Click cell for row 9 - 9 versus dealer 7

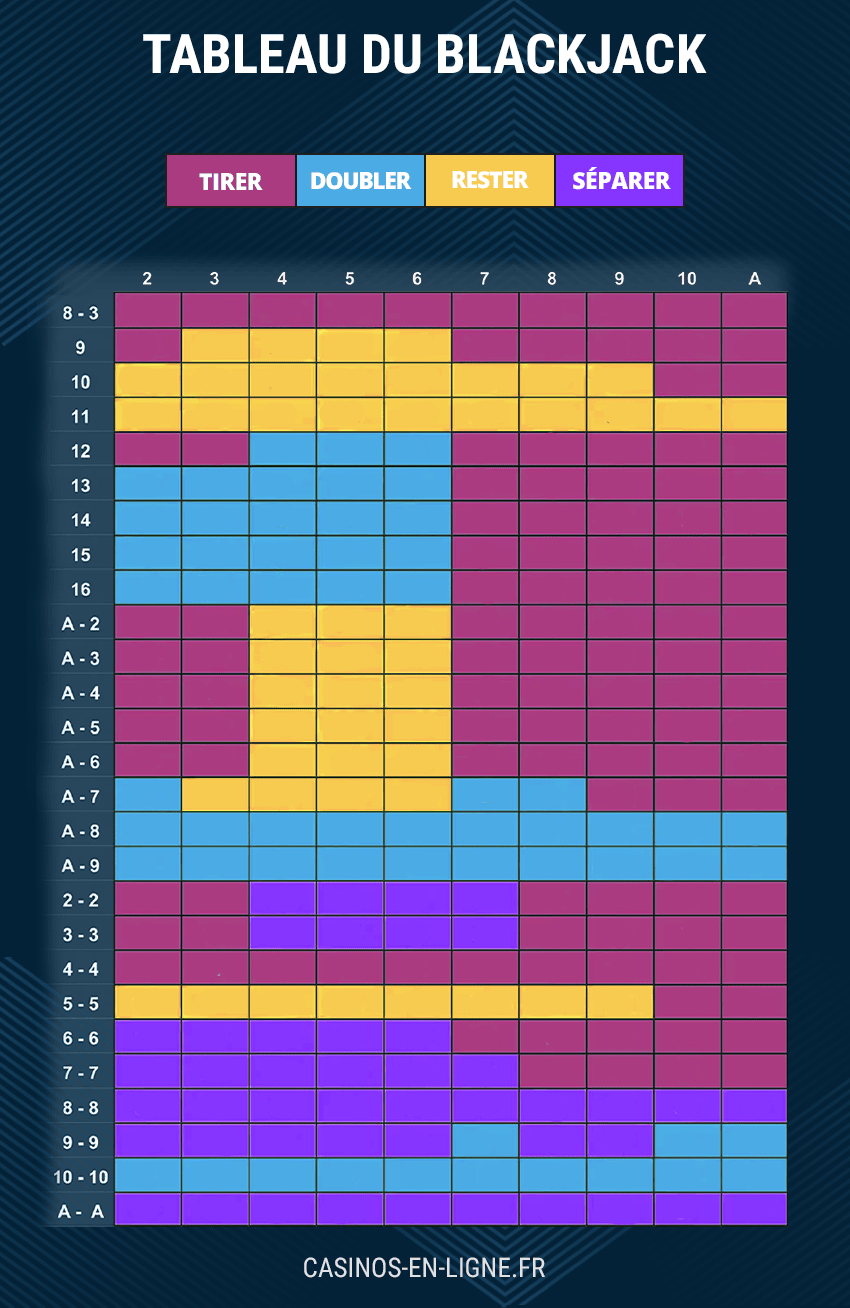pos(485,1141)
